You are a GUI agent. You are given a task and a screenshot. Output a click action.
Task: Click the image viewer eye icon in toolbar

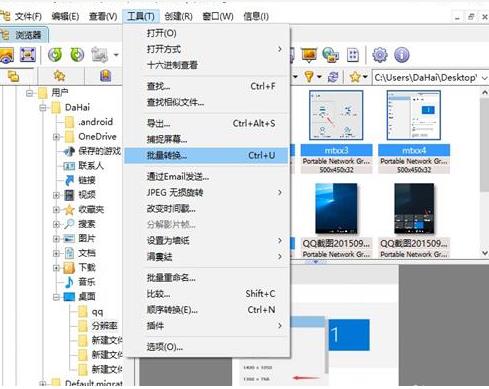pyautogui.click(x=7, y=55)
